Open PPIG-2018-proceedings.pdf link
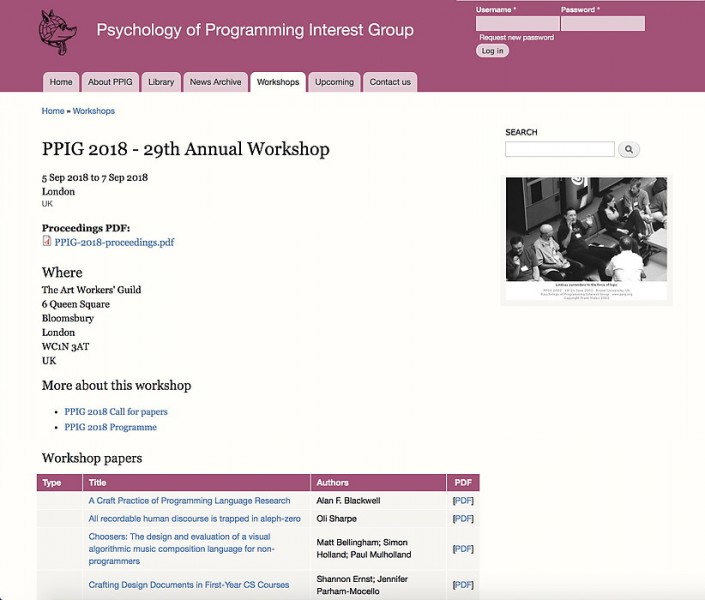Image resolution: width=705 pixels, height=600 pixels. click(x=114, y=242)
